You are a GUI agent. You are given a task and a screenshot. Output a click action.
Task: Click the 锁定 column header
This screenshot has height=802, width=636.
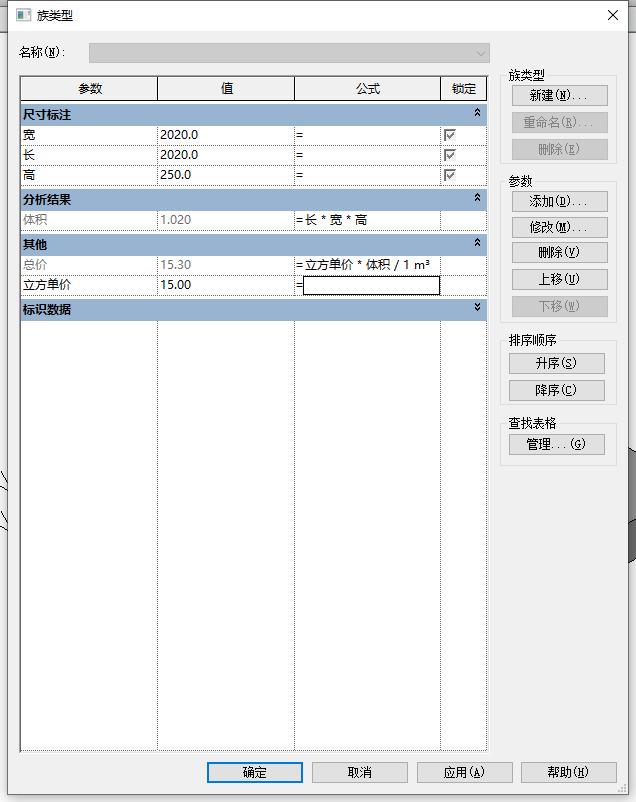(x=464, y=89)
